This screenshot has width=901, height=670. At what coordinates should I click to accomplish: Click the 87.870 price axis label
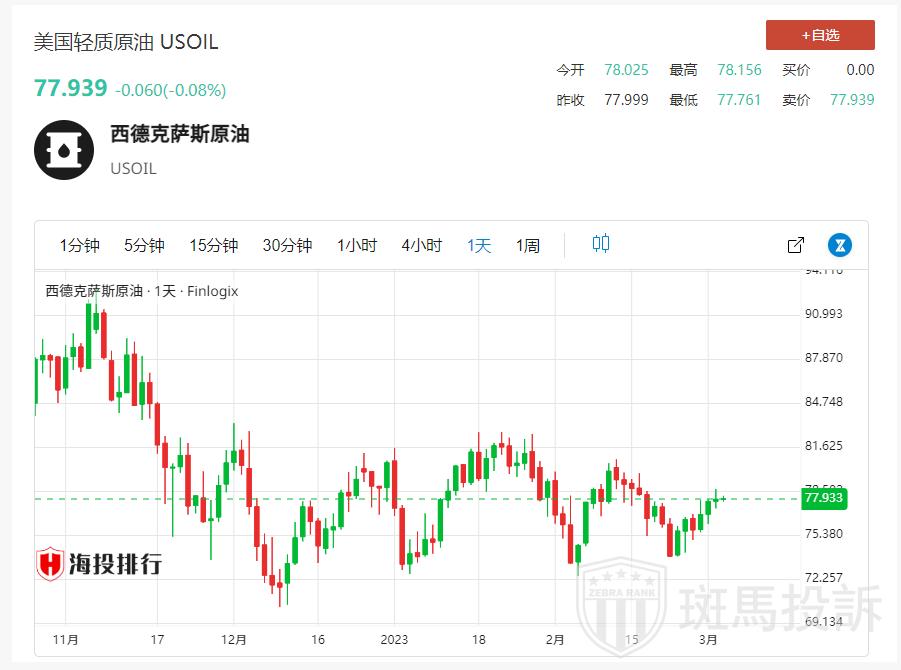tap(823, 358)
